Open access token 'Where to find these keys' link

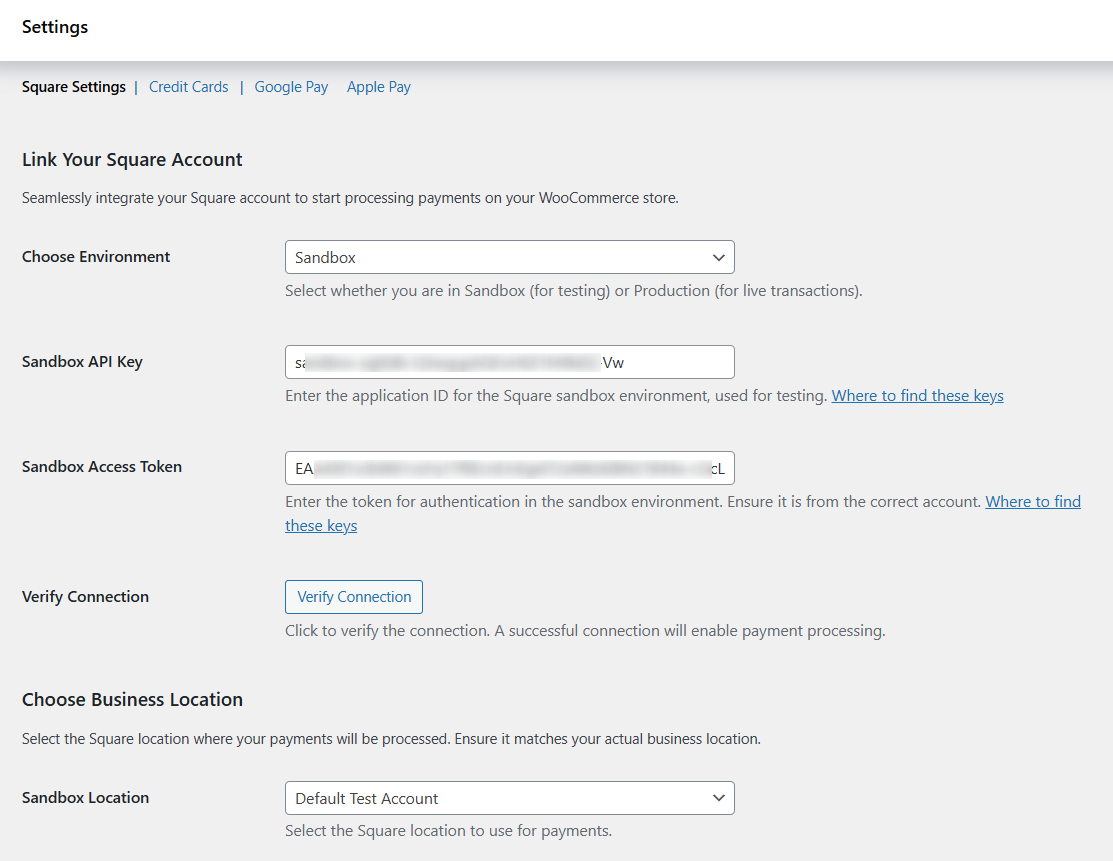pyautogui.click(x=1033, y=502)
